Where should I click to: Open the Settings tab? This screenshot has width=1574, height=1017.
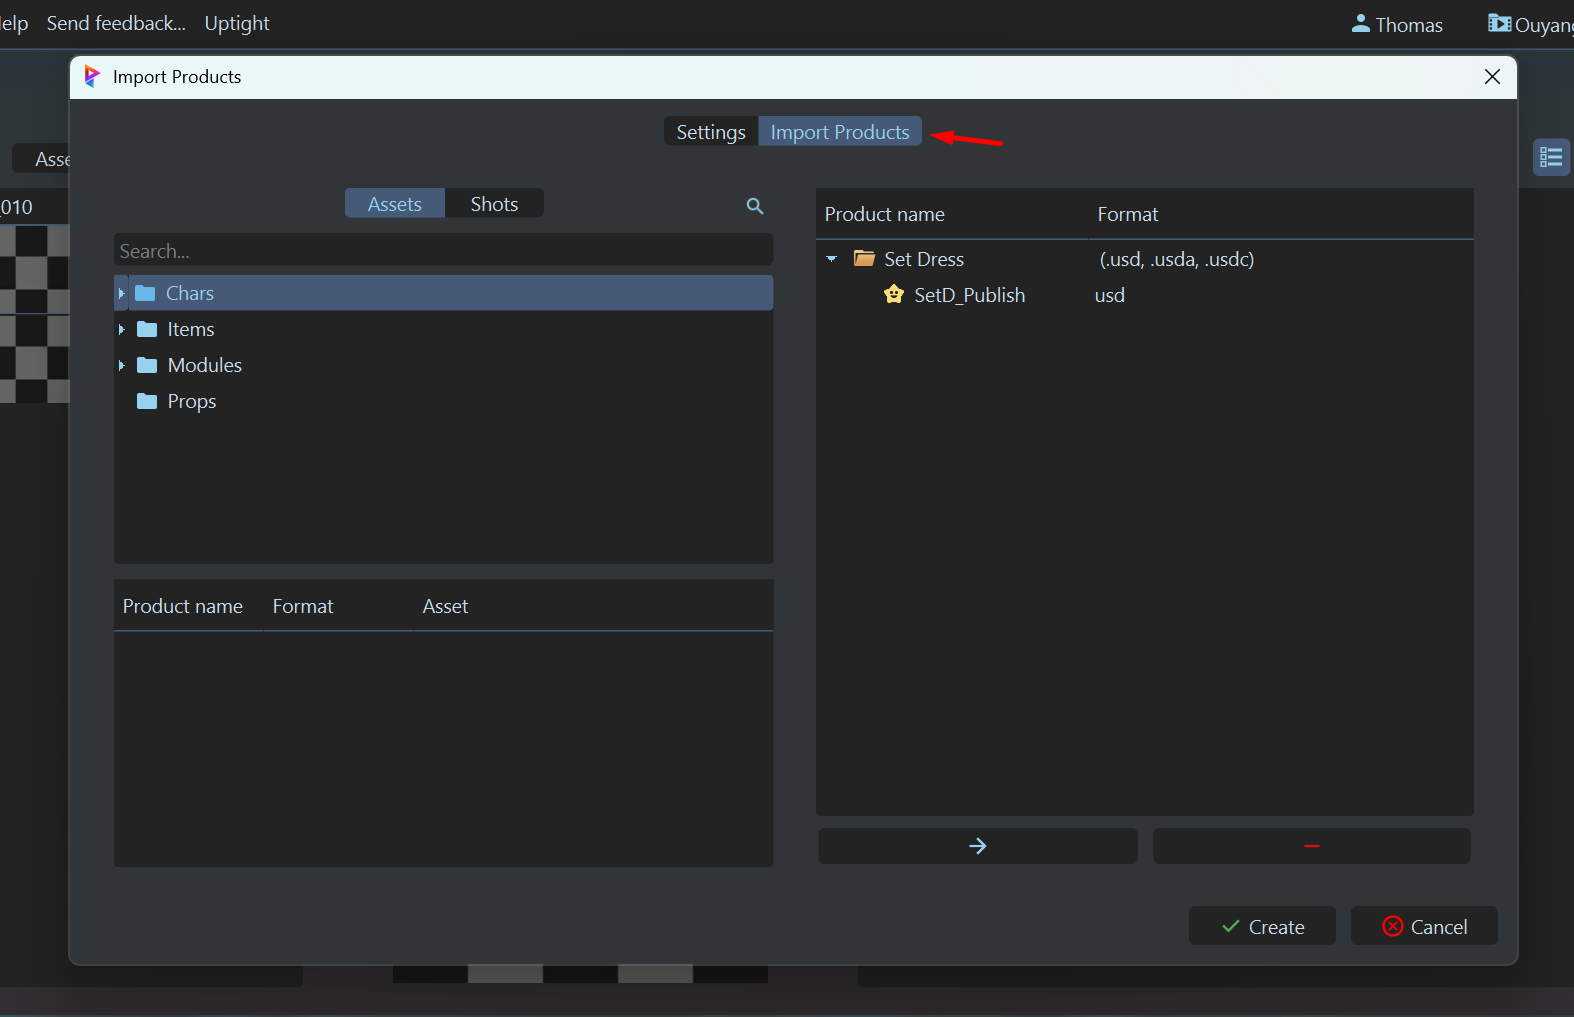(x=710, y=132)
